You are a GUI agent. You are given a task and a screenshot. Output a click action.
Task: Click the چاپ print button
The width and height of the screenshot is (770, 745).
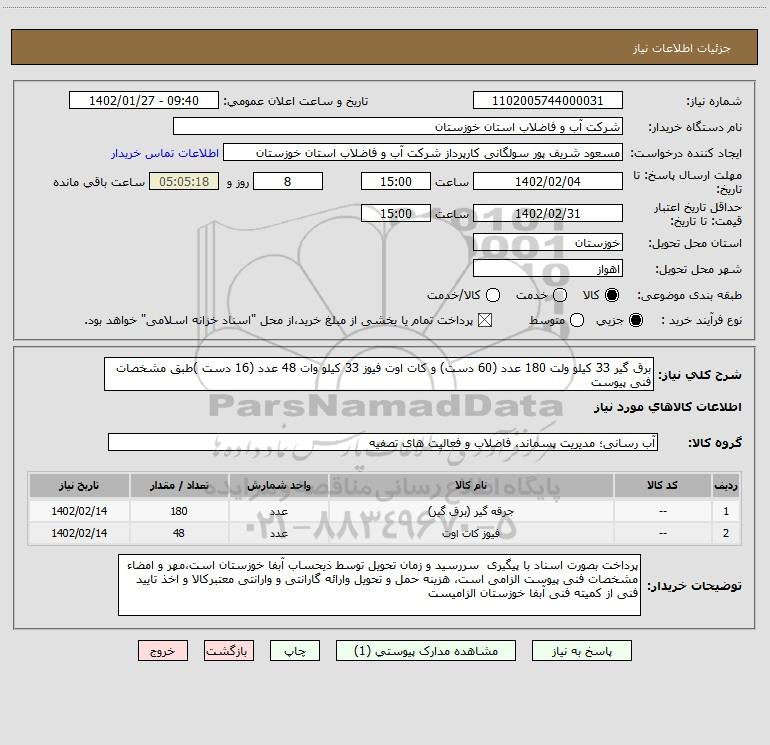pyautogui.click(x=295, y=651)
